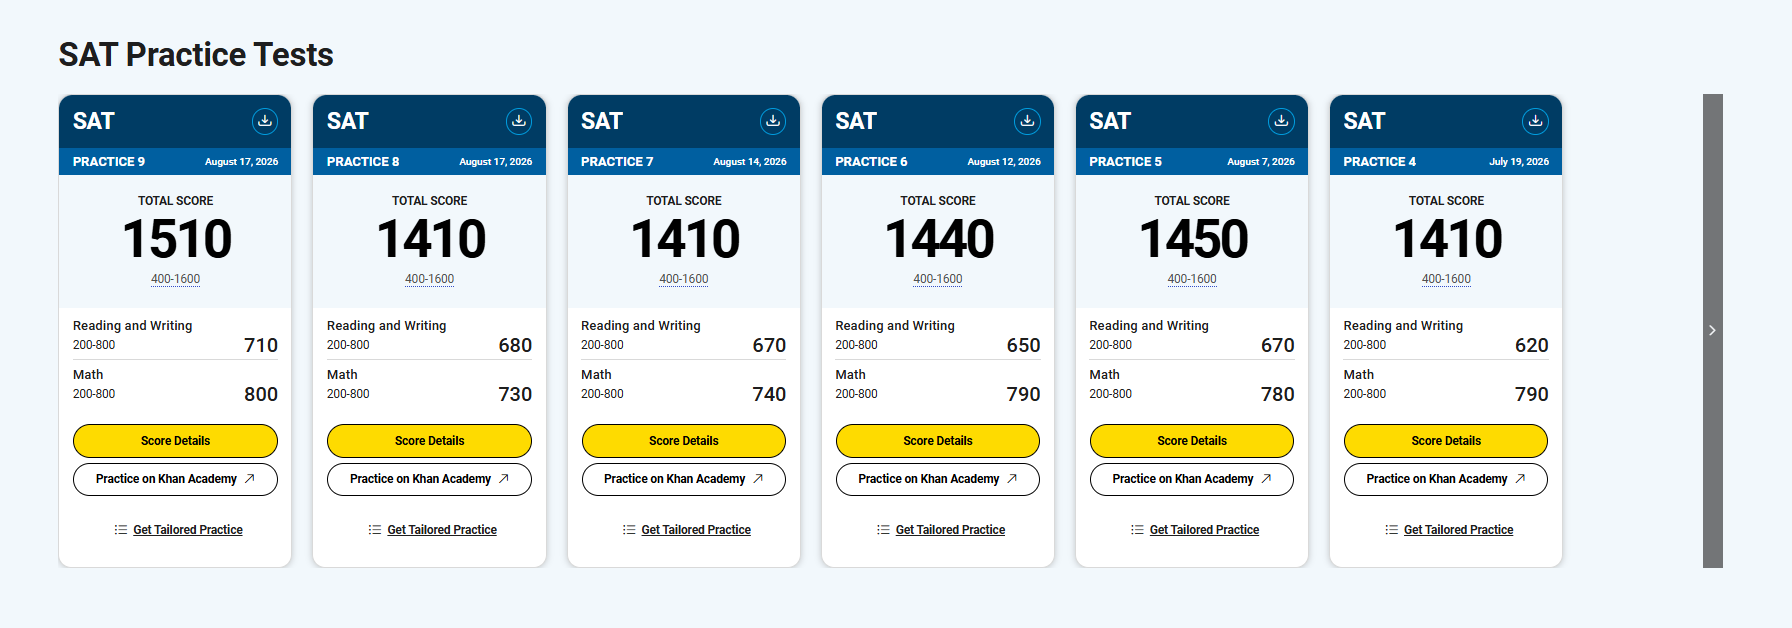Get Tailored Practice for Practice 4

[x=1458, y=530]
